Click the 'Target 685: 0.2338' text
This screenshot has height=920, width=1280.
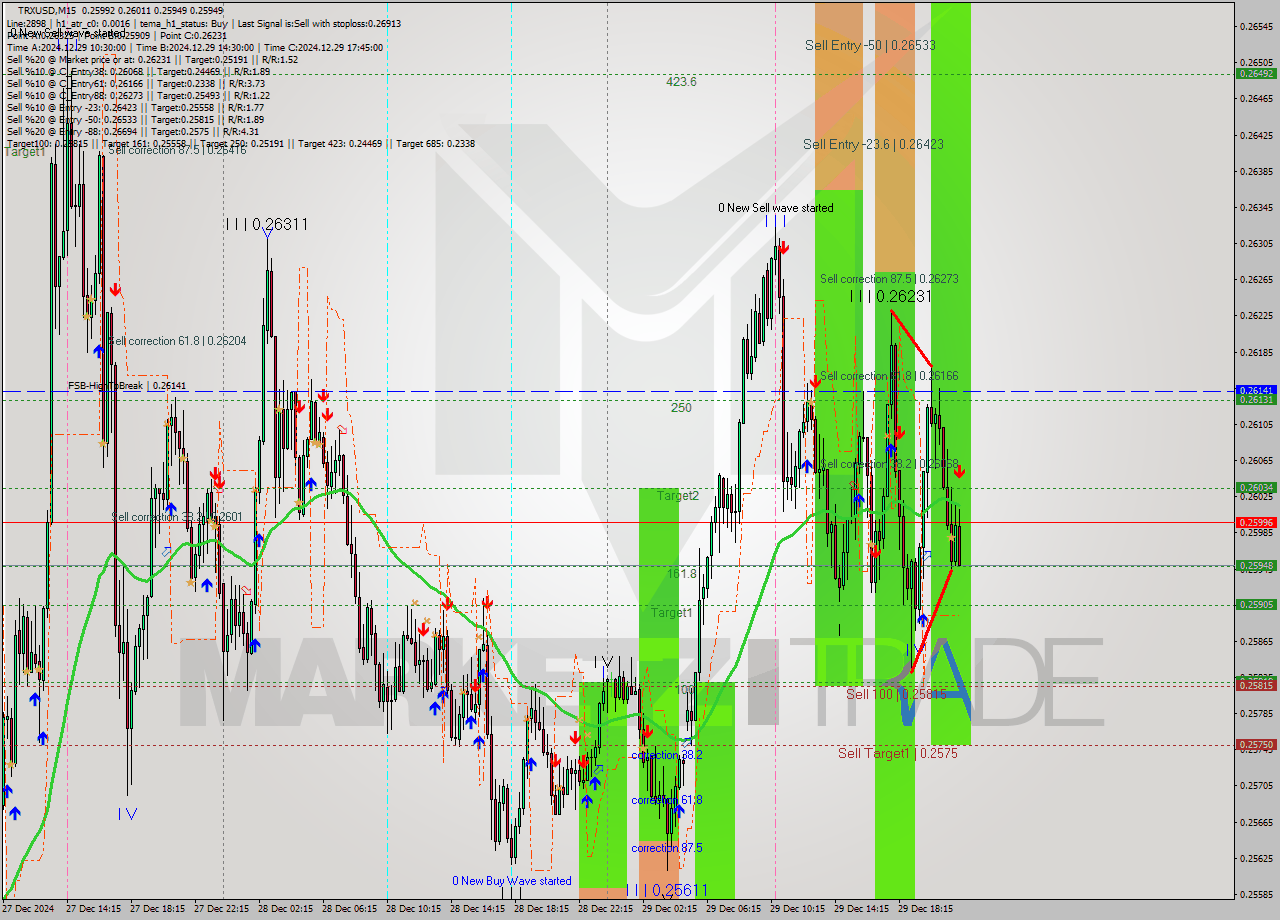pos(435,144)
